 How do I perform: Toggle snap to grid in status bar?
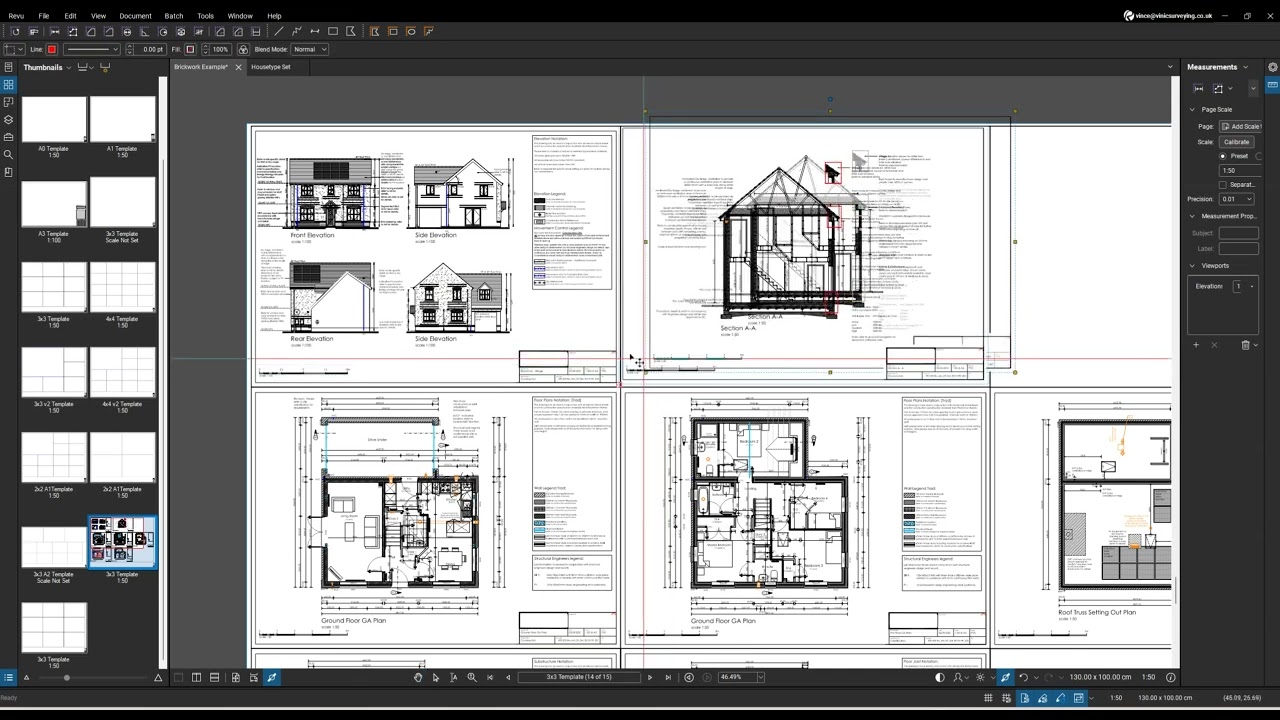[1006, 697]
